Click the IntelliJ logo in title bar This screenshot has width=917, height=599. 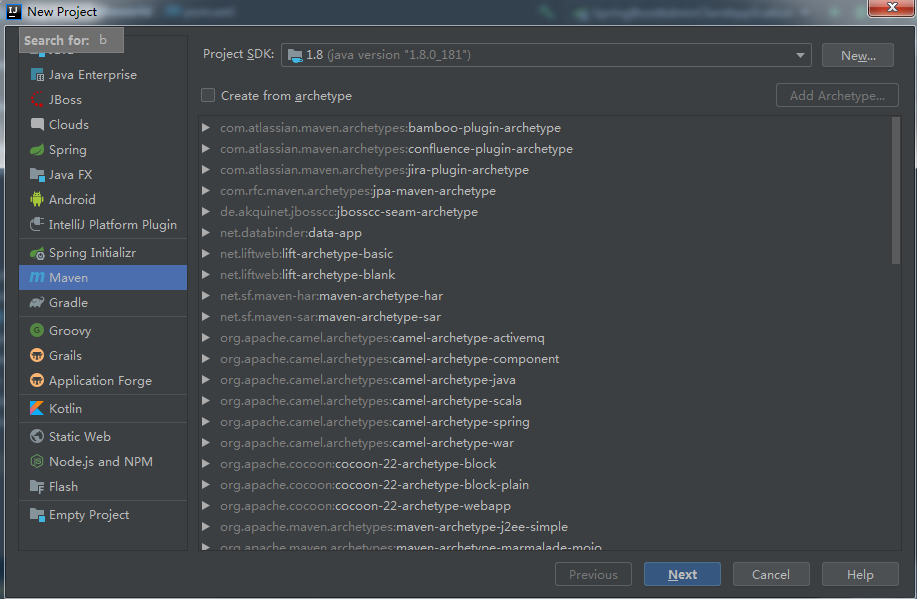point(14,12)
